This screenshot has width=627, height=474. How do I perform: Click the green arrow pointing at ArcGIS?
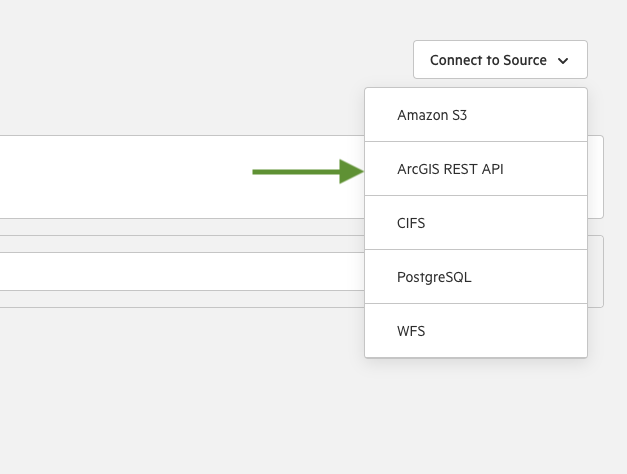(x=308, y=172)
